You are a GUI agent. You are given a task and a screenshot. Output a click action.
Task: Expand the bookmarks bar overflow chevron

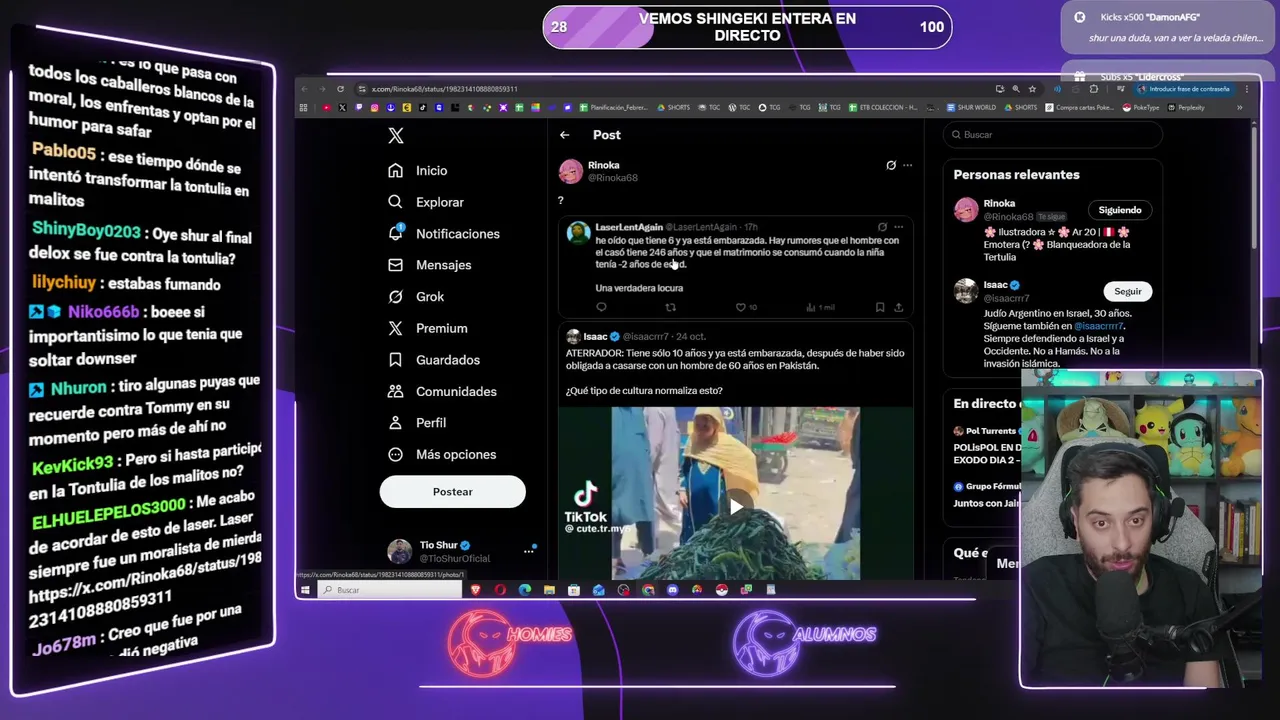tap(1240, 107)
